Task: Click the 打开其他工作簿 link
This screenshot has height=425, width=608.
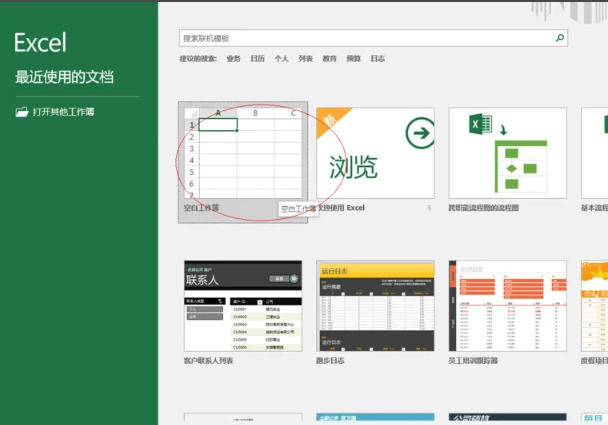Action: coord(63,112)
